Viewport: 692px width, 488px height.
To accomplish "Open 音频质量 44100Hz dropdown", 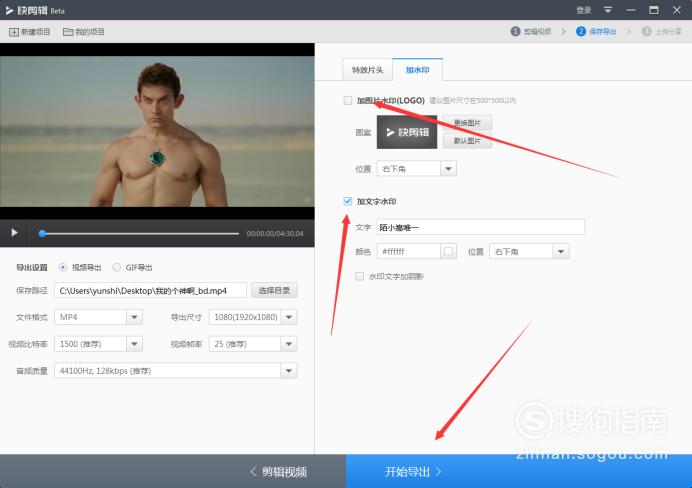I will [x=176, y=371].
